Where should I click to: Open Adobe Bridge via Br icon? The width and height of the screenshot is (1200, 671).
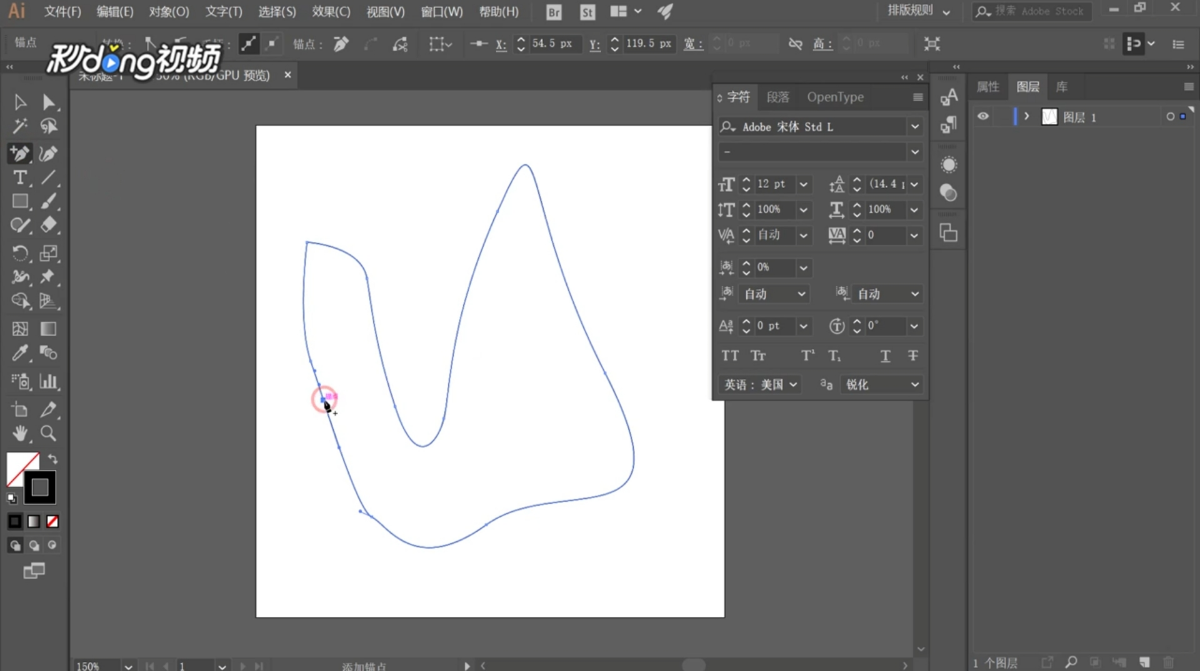[553, 12]
